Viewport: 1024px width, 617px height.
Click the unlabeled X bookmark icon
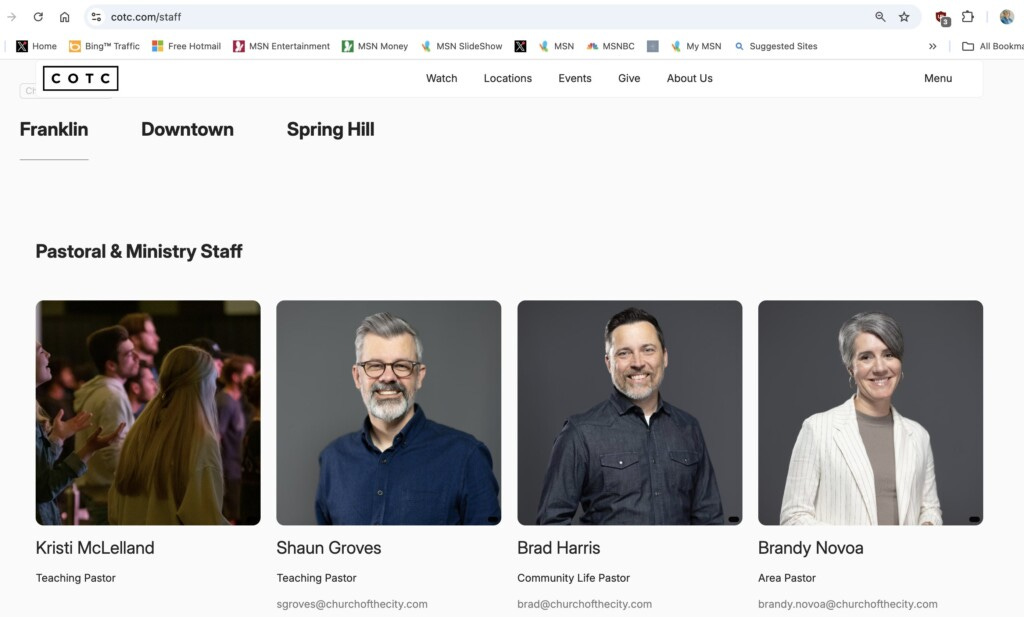coord(520,46)
